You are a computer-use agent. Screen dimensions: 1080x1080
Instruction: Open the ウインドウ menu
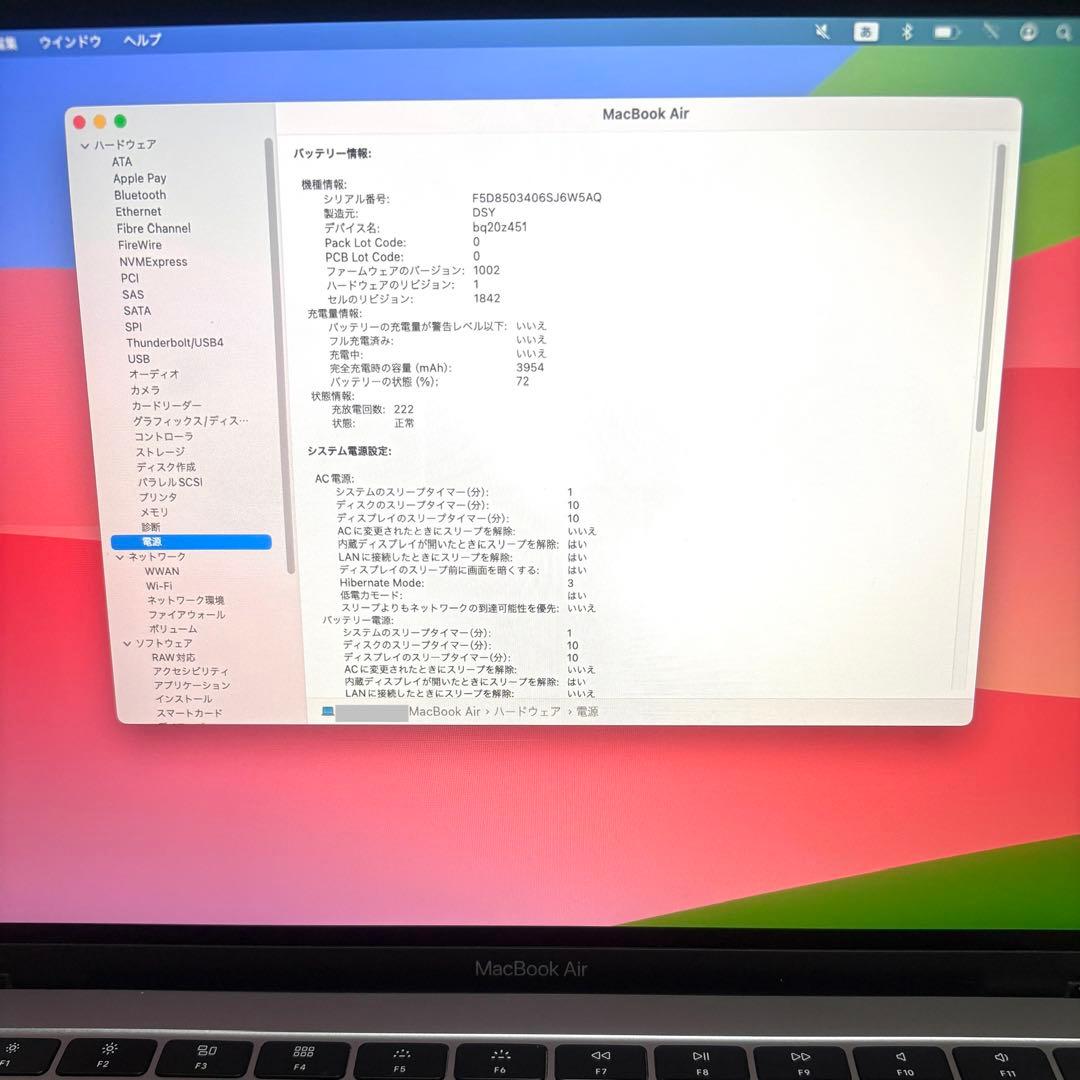[69, 41]
